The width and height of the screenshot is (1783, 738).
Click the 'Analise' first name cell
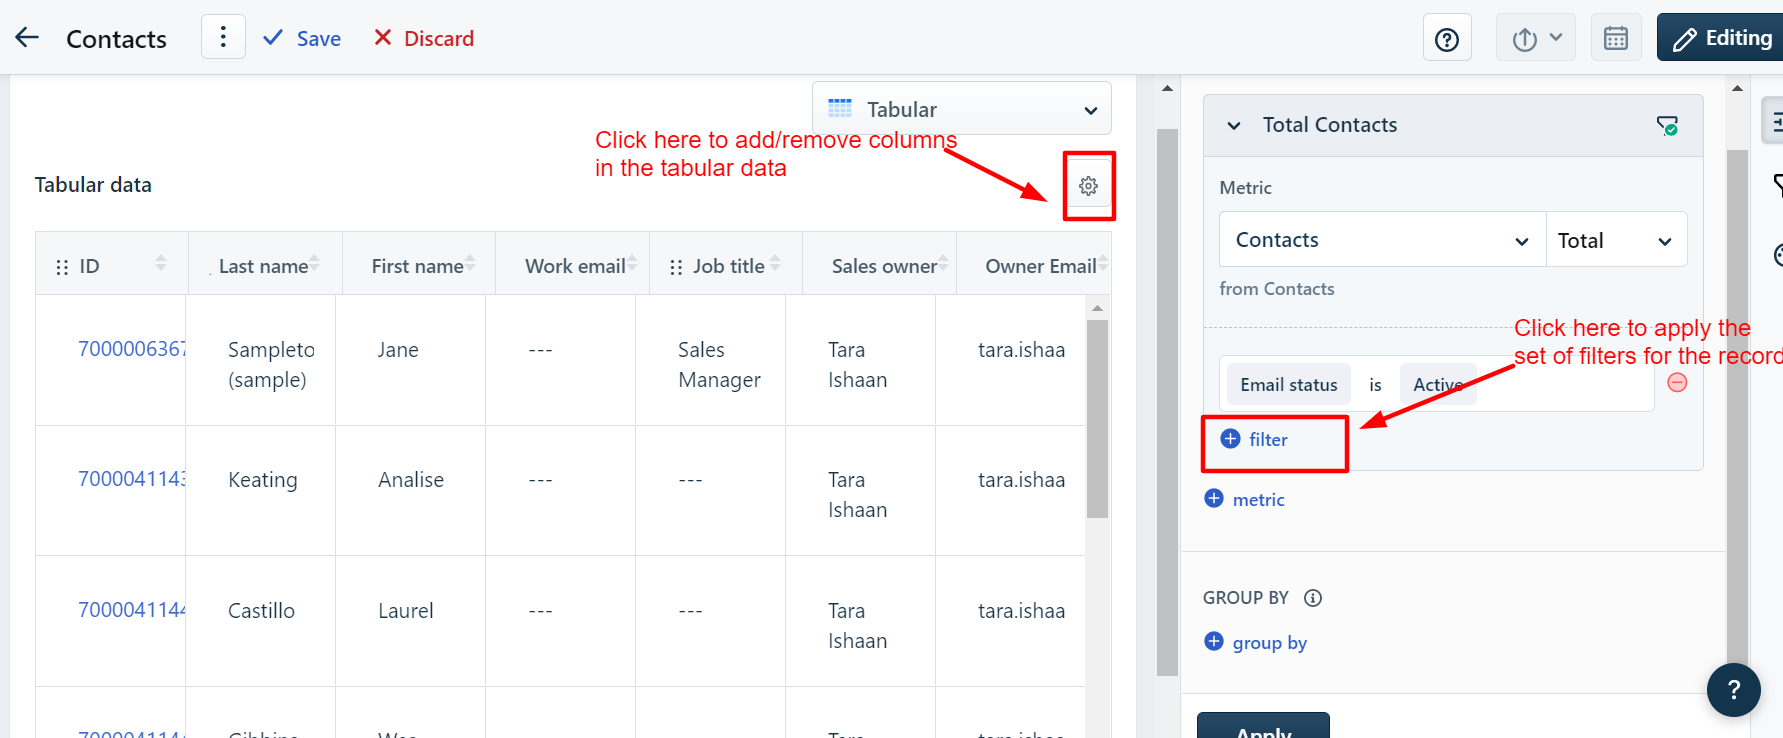click(x=411, y=480)
